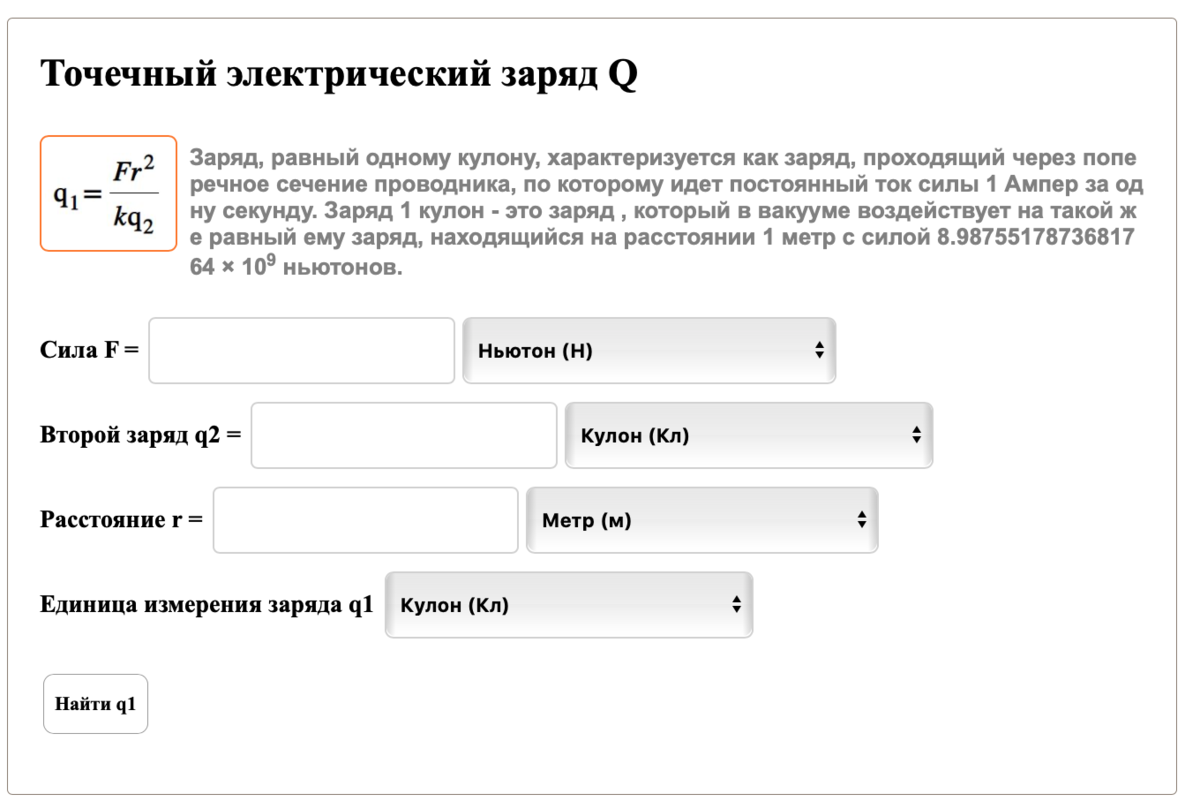Focus the Второй заряд q2 input field
1200x809 pixels.
click(x=404, y=435)
